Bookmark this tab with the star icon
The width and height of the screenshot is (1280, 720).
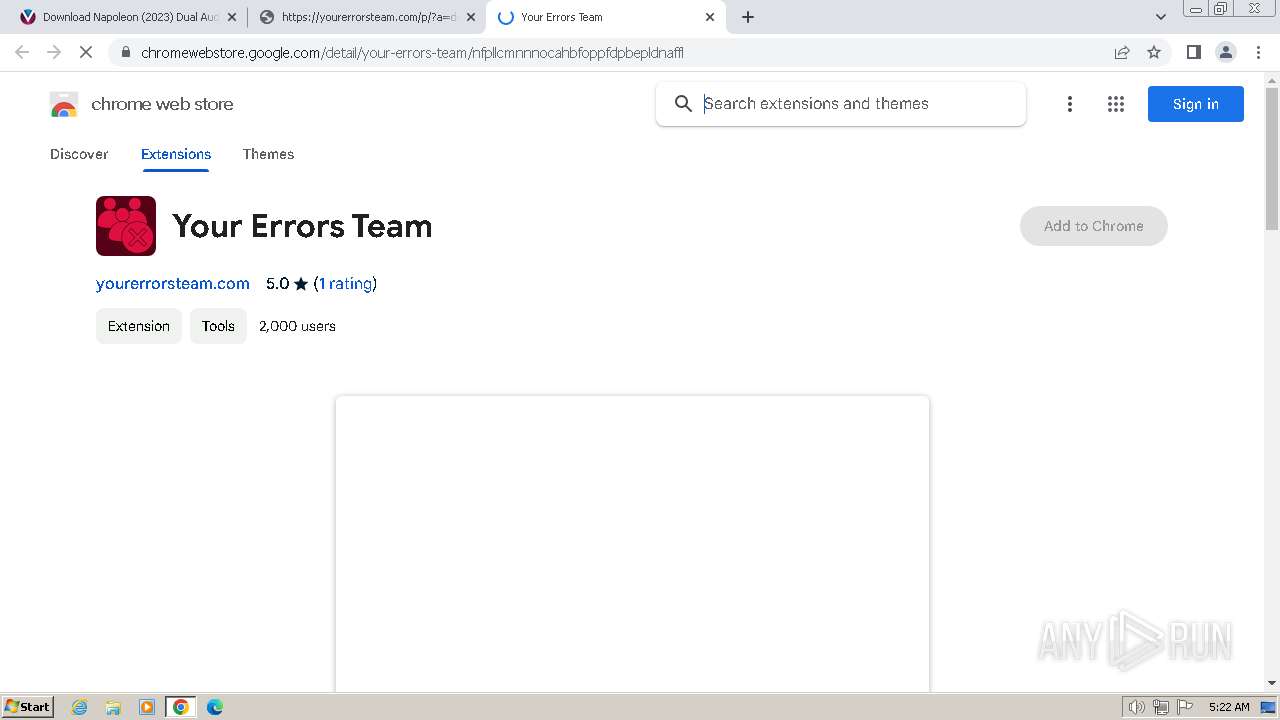pos(1154,52)
